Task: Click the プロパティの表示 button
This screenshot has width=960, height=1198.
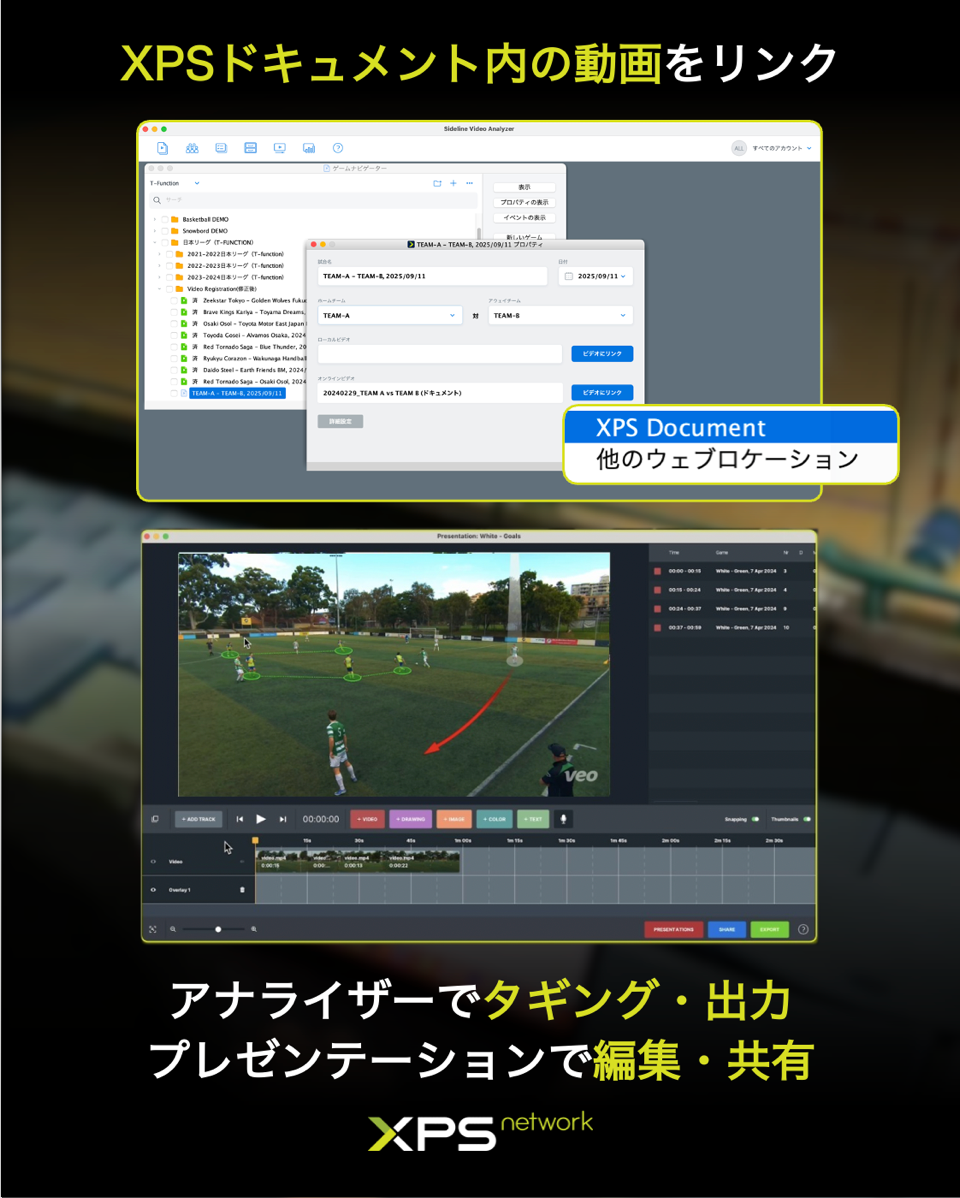Action: click(x=524, y=202)
